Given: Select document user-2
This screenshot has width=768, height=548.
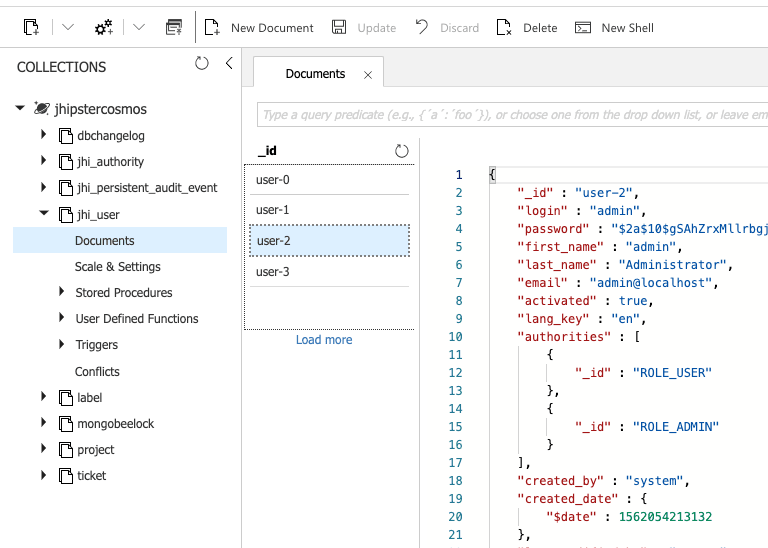Looking at the screenshot, I should [x=329, y=240].
